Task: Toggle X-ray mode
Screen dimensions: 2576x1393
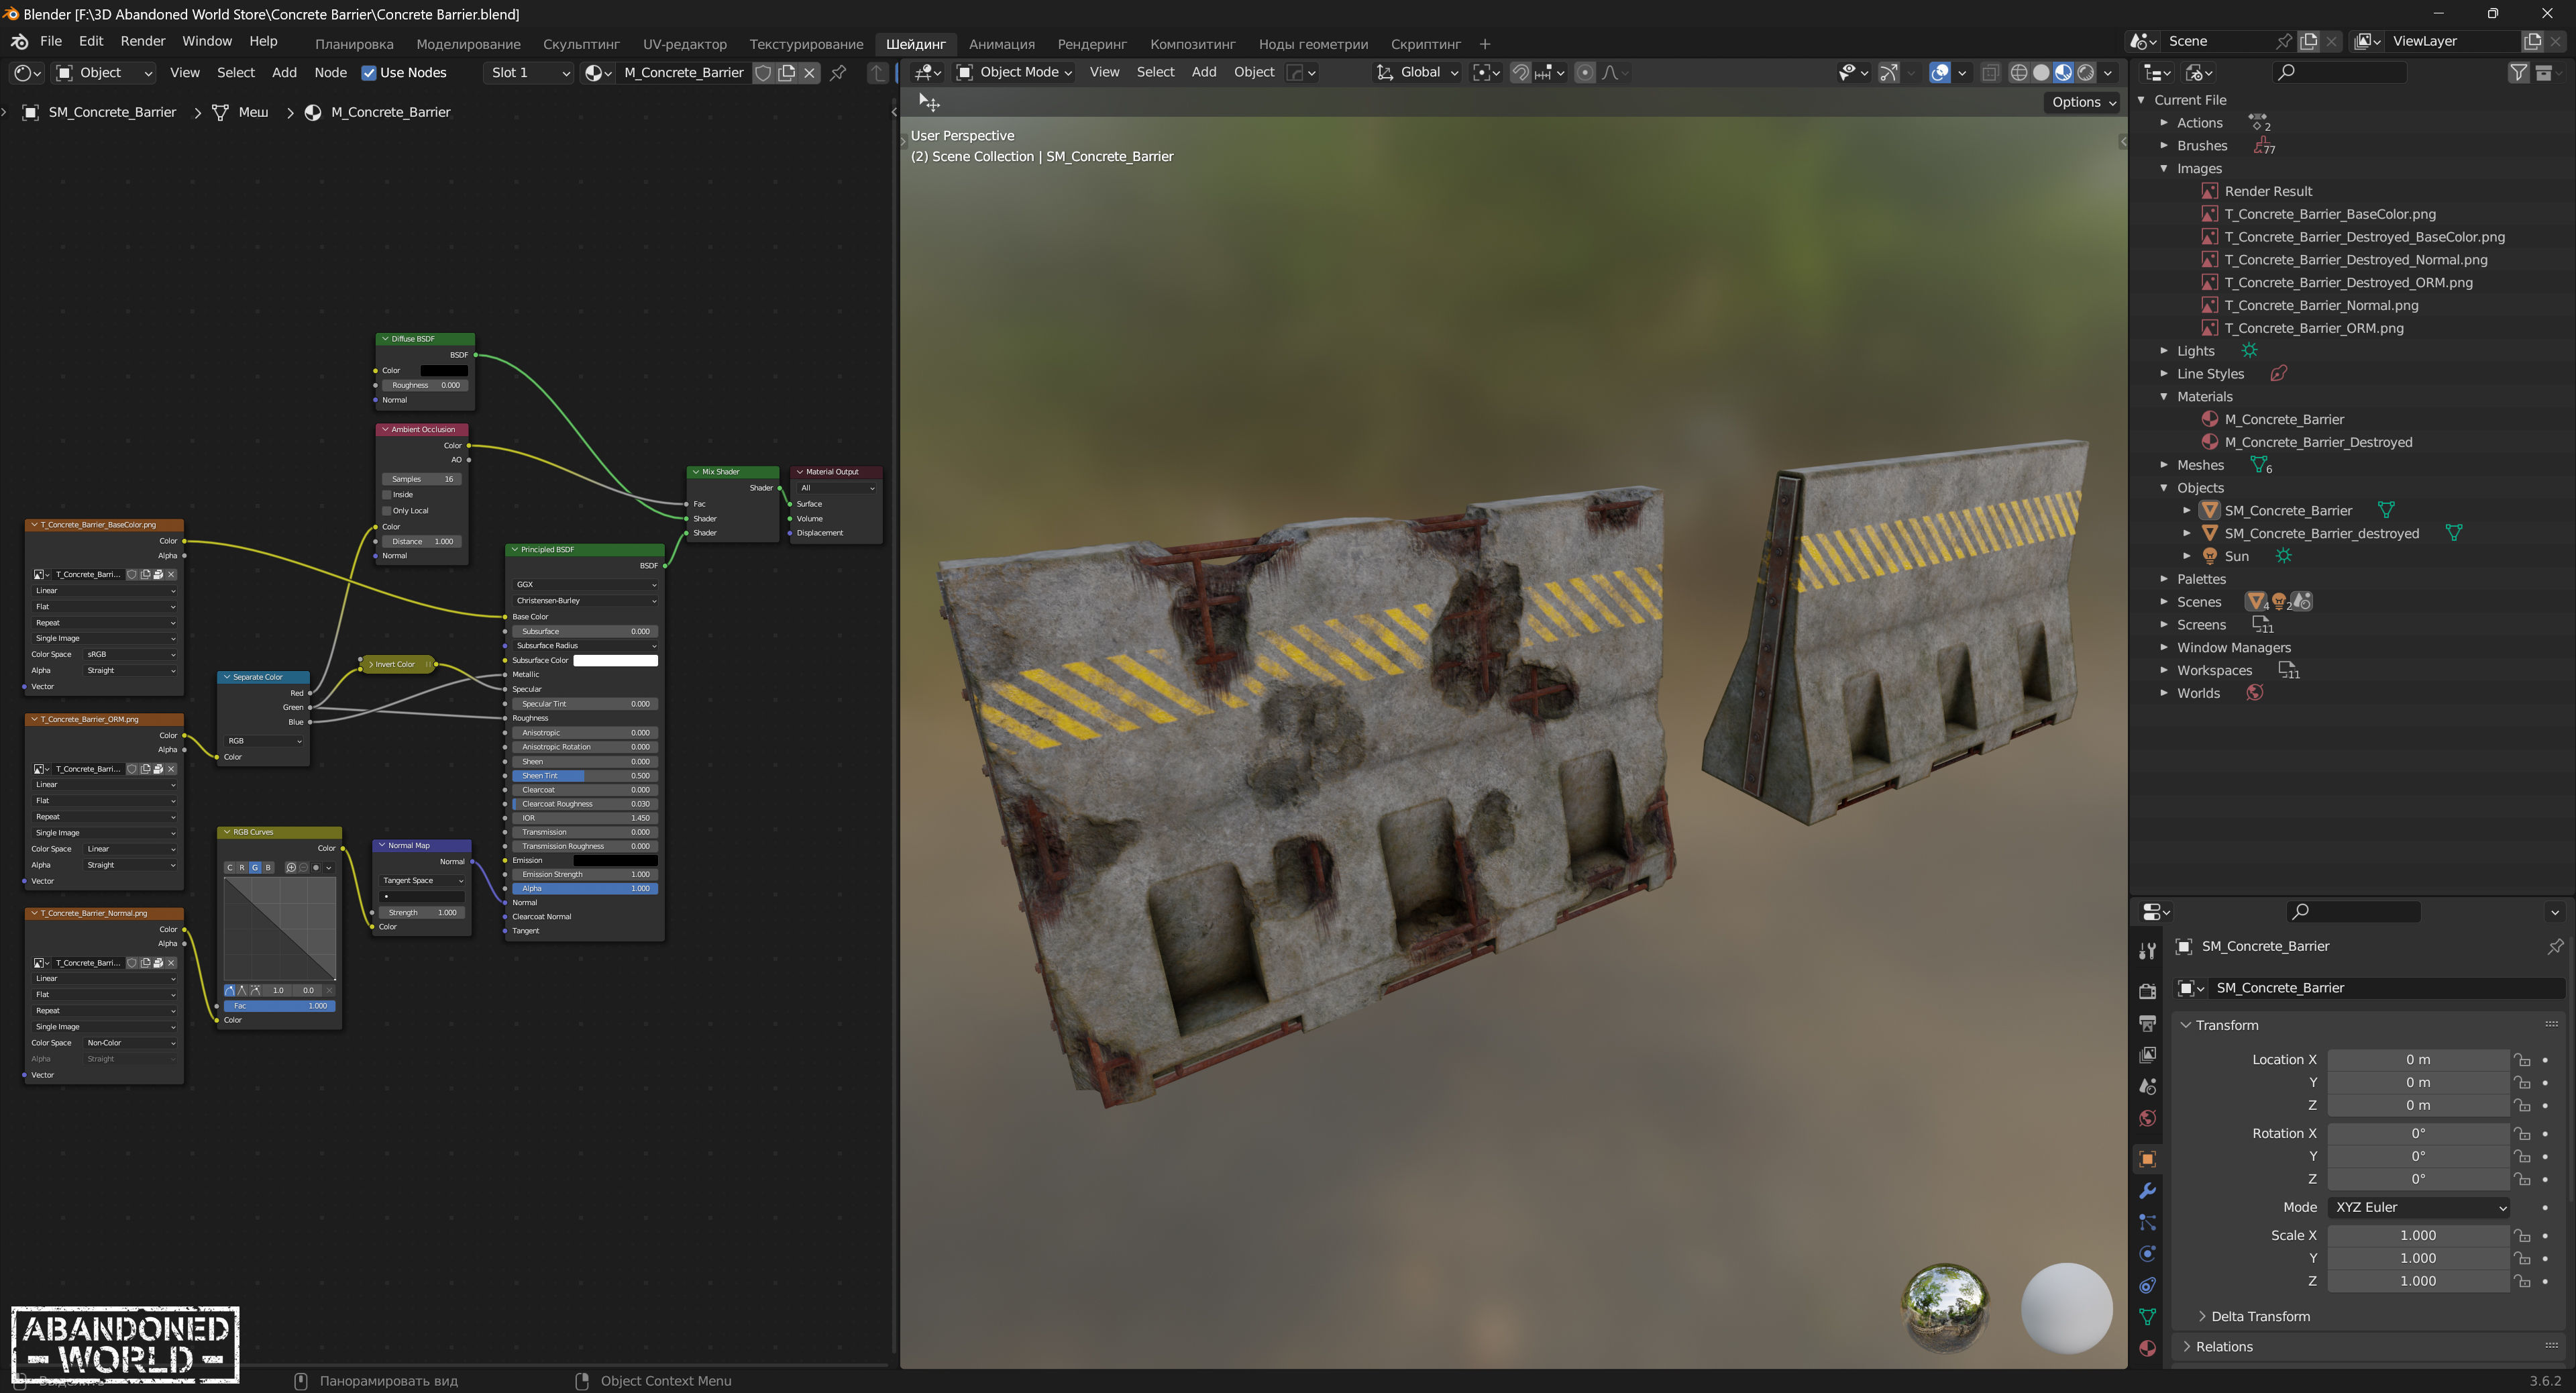Action: pyautogui.click(x=1990, y=73)
